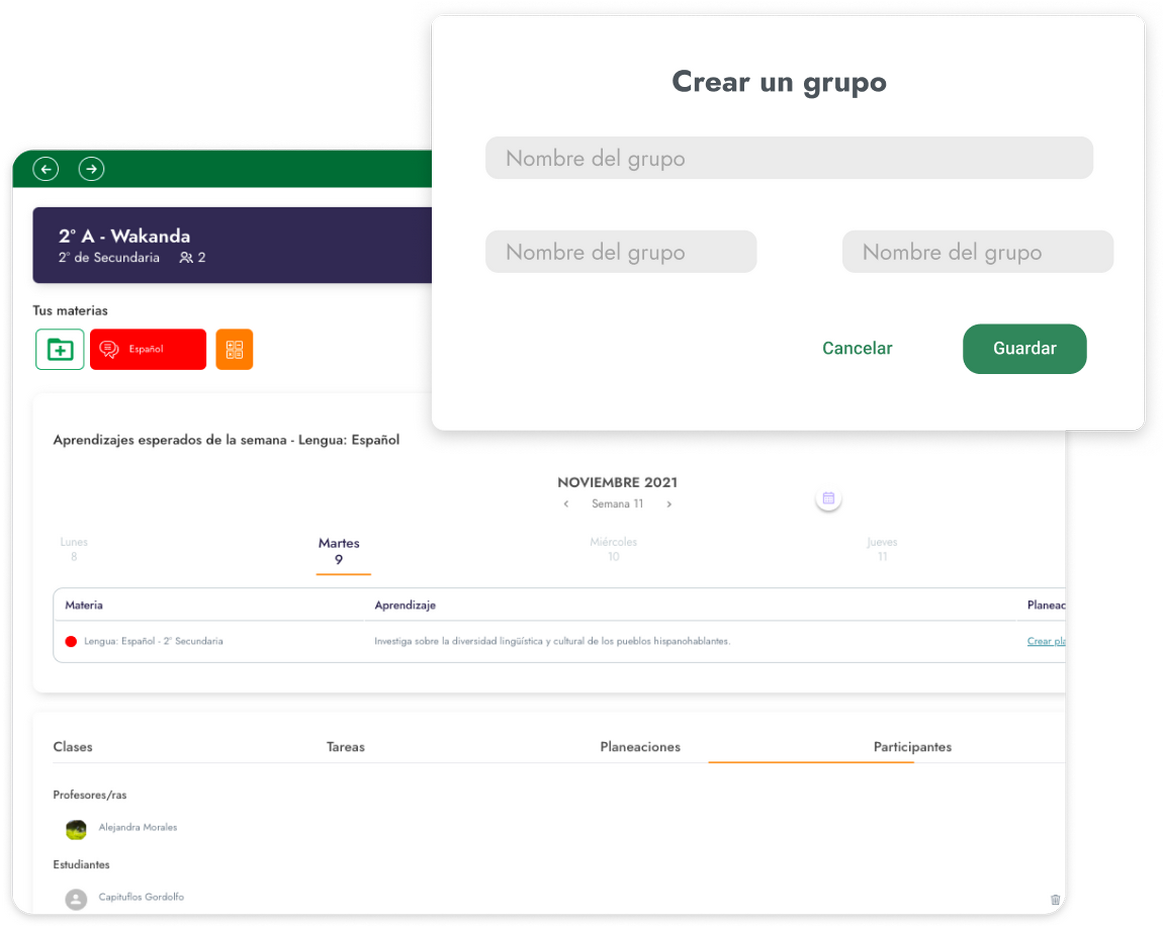This screenshot has height=926, width=1163.
Task: Click Alejandra Morales profile avatar
Action: (x=76, y=829)
